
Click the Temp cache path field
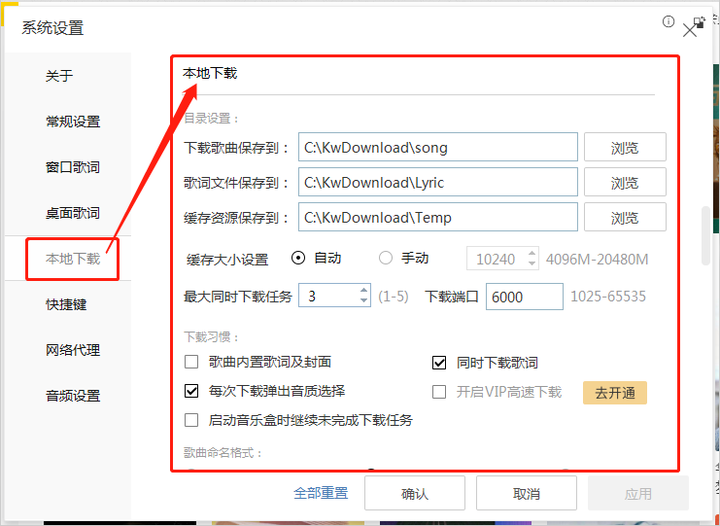[x=438, y=217]
